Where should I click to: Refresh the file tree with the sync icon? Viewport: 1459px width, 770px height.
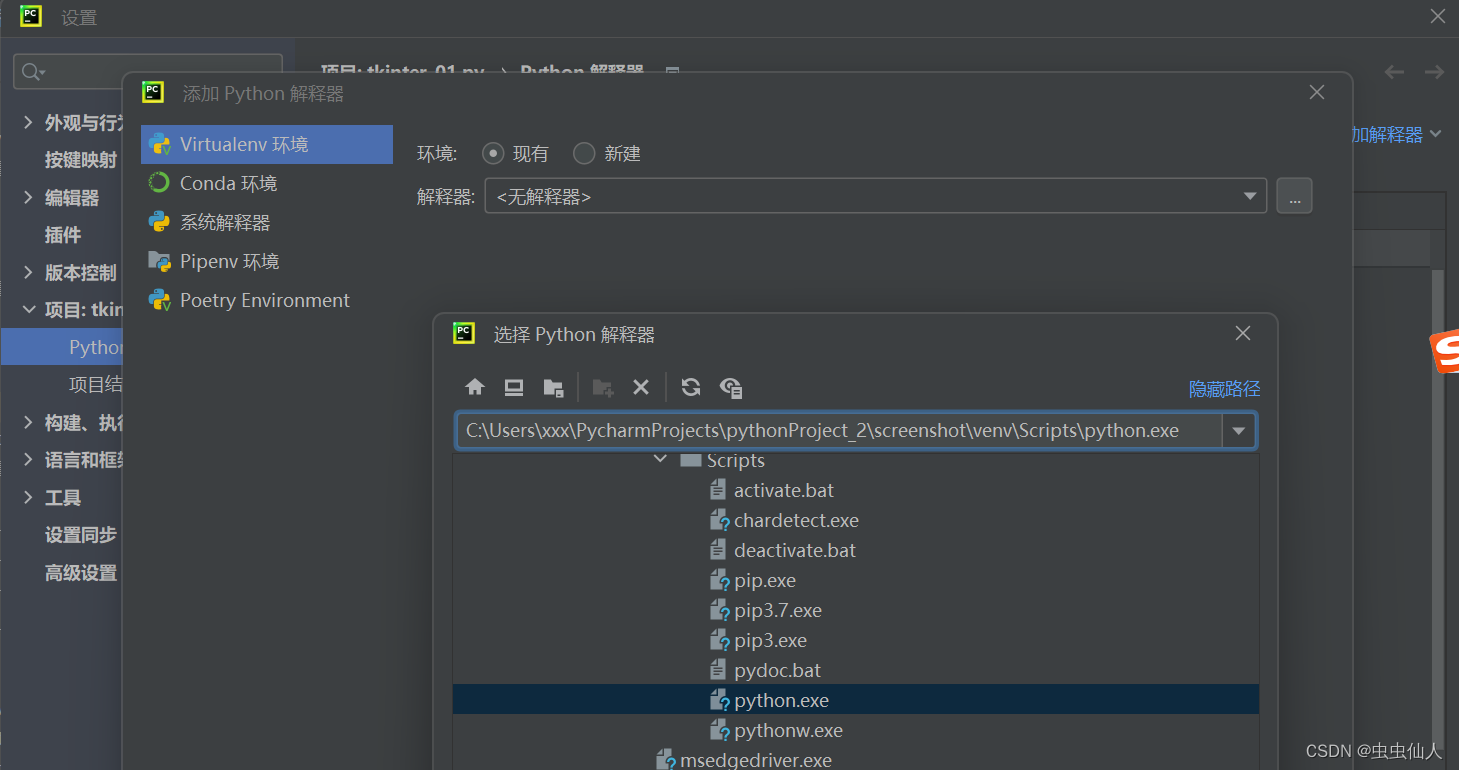(x=691, y=388)
